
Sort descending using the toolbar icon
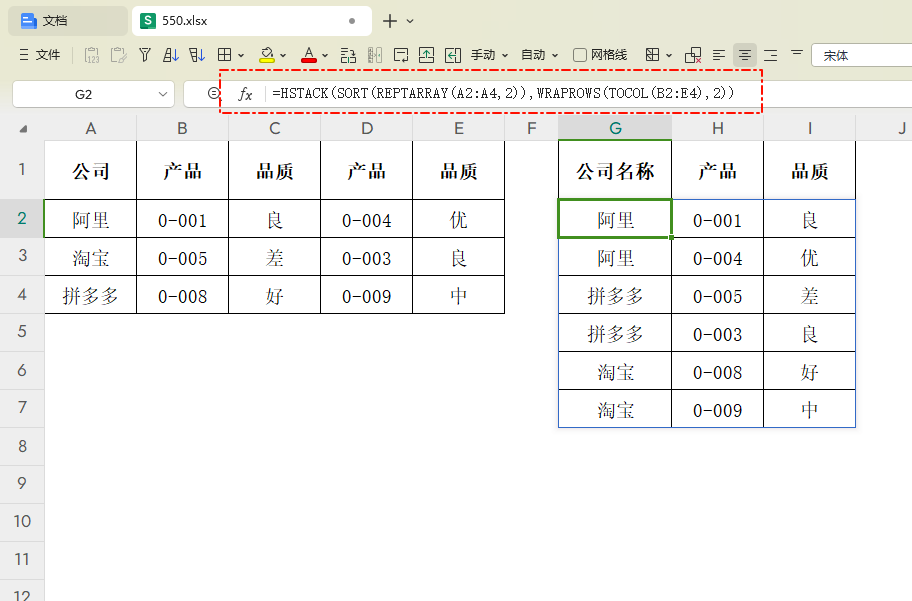point(197,55)
